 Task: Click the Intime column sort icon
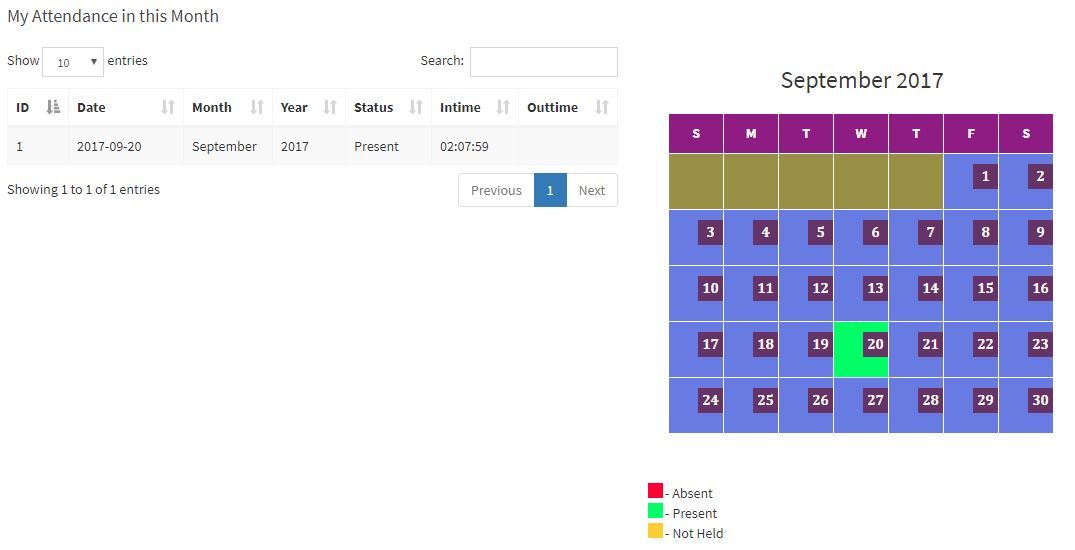click(x=503, y=107)
